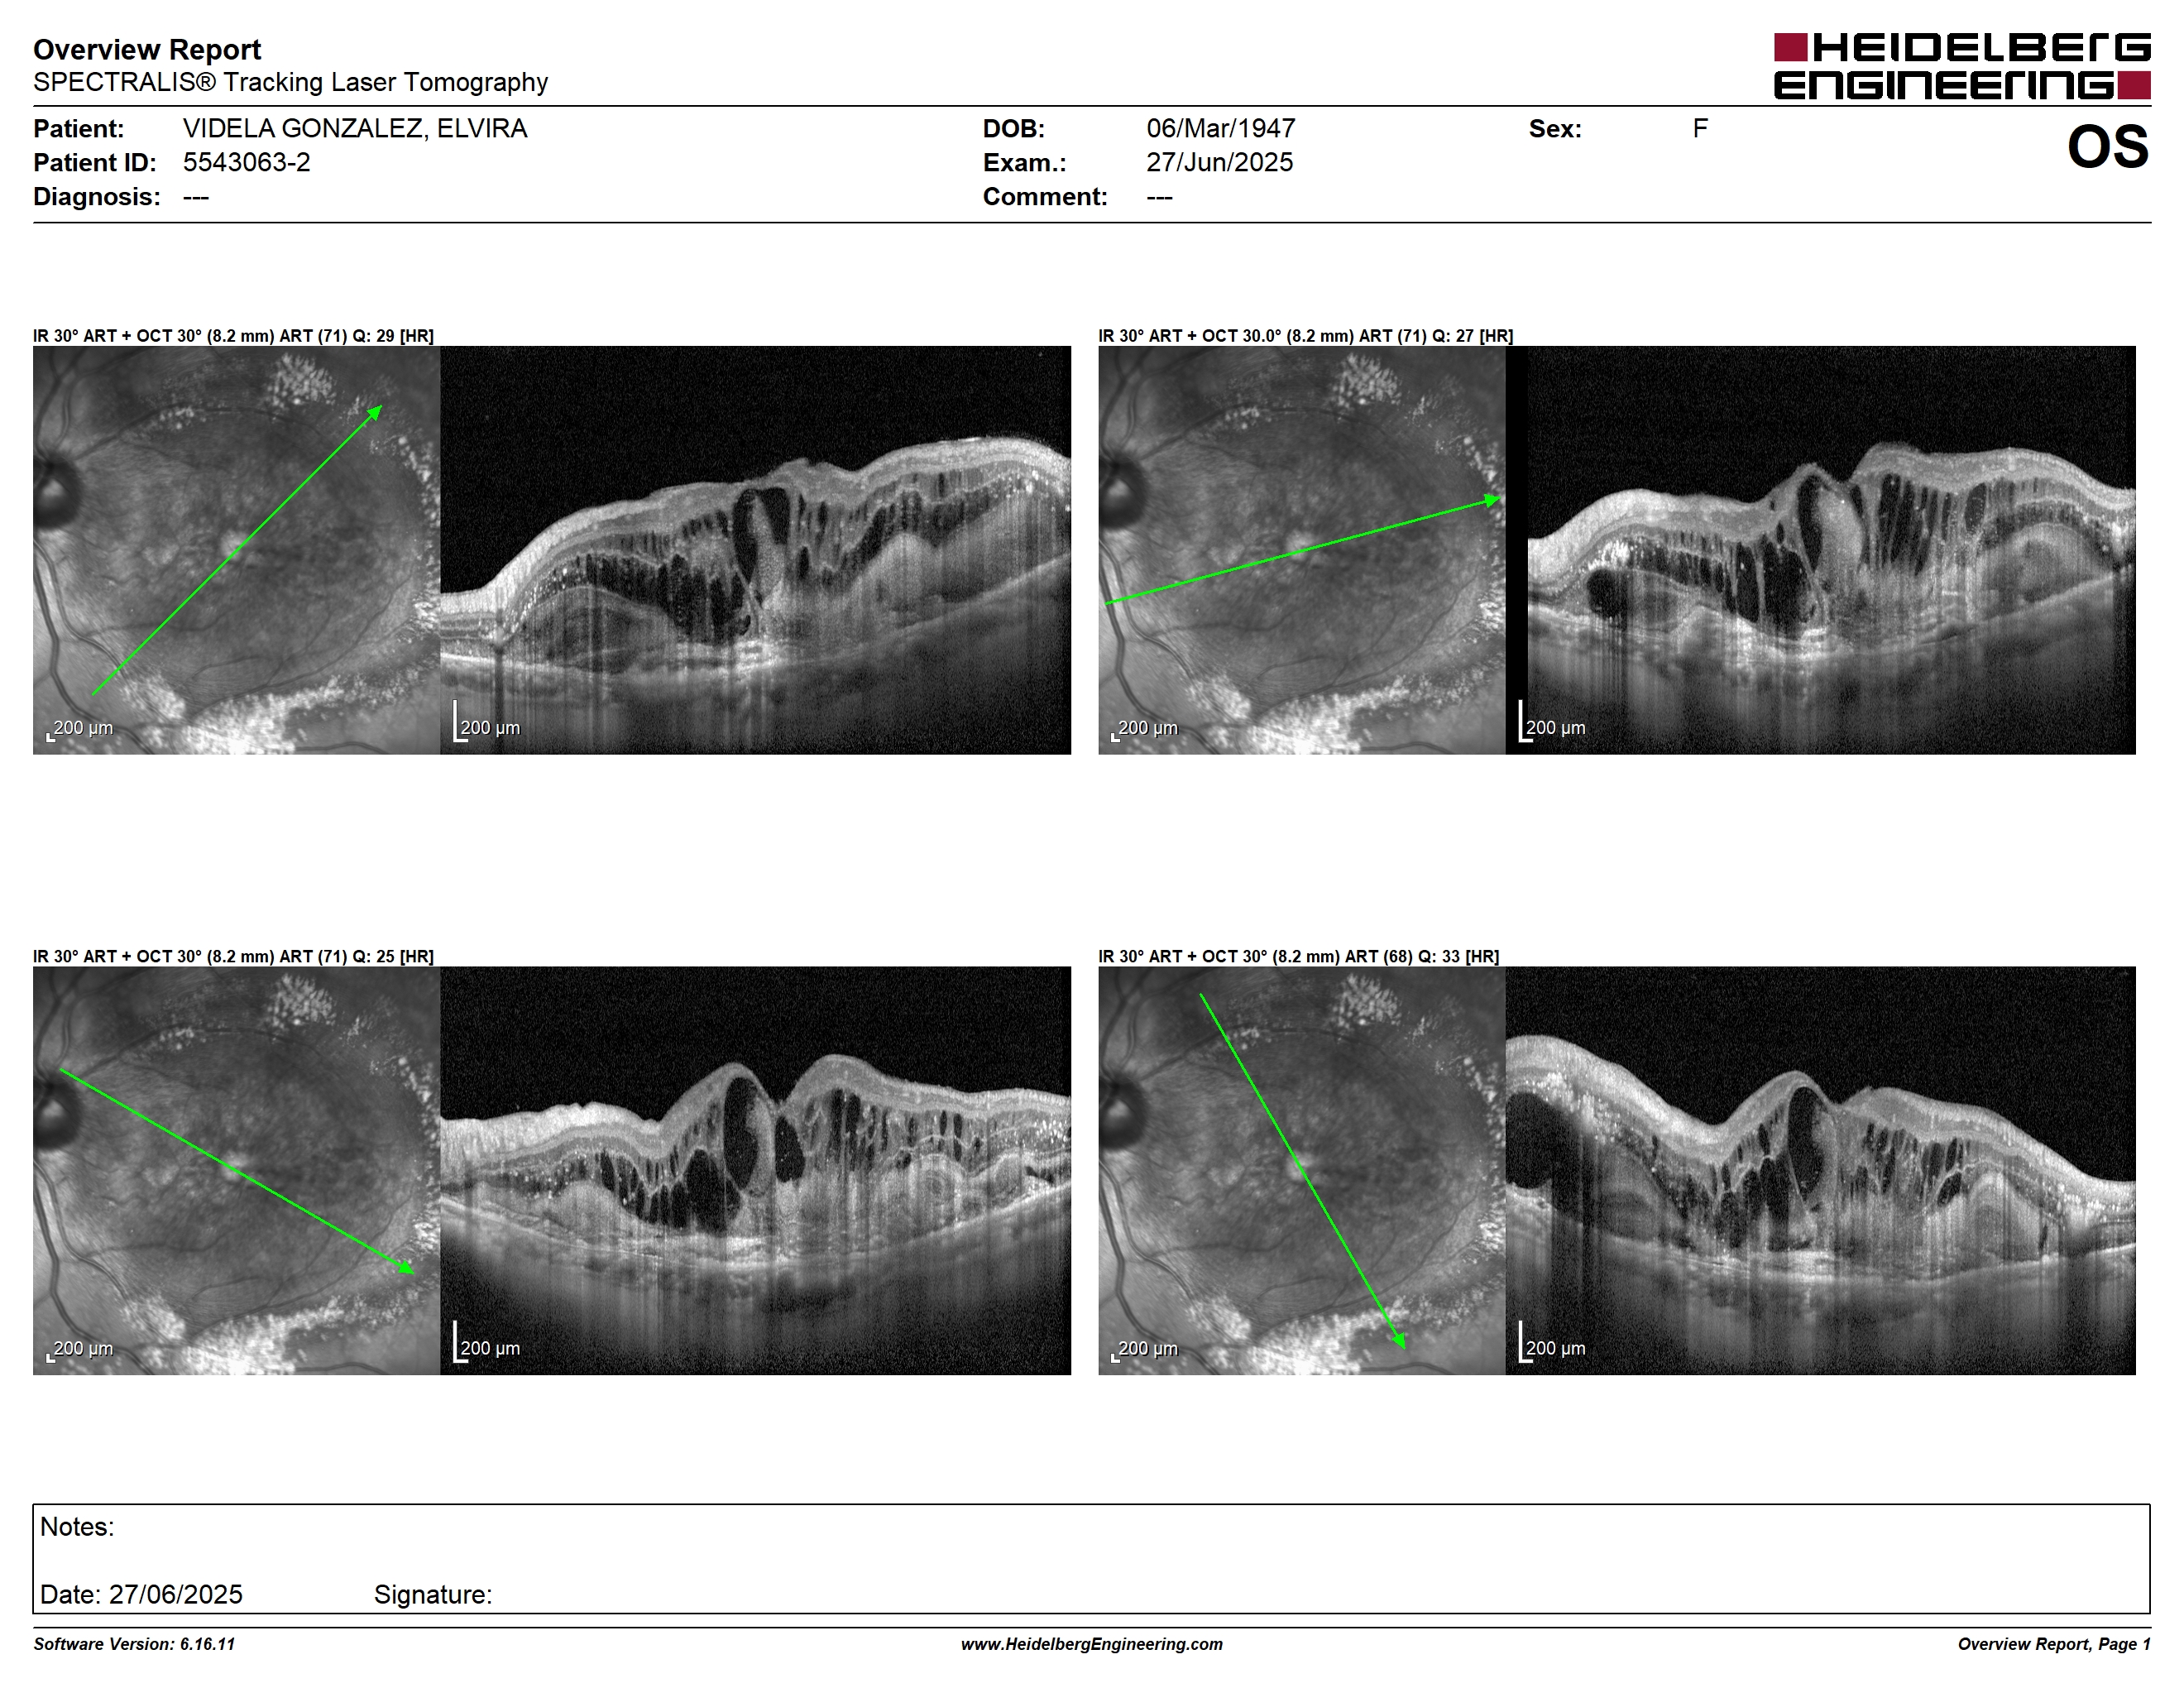
Task: Click 'Overview Report, Page 1' footer
Action: coord(2054,1644)
